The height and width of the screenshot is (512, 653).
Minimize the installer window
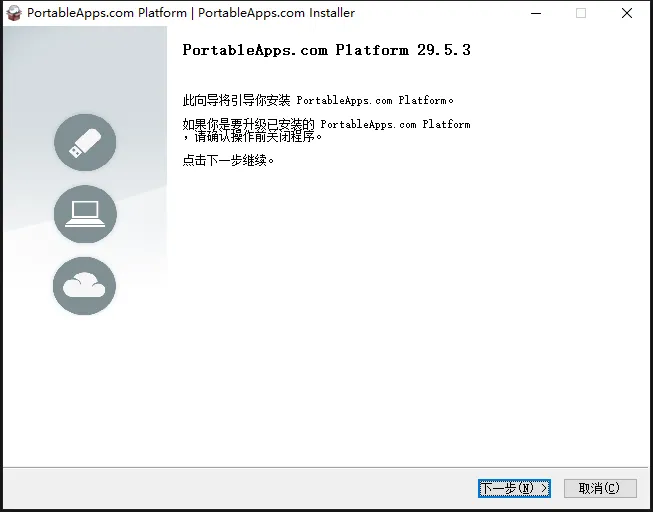point(536,13)
